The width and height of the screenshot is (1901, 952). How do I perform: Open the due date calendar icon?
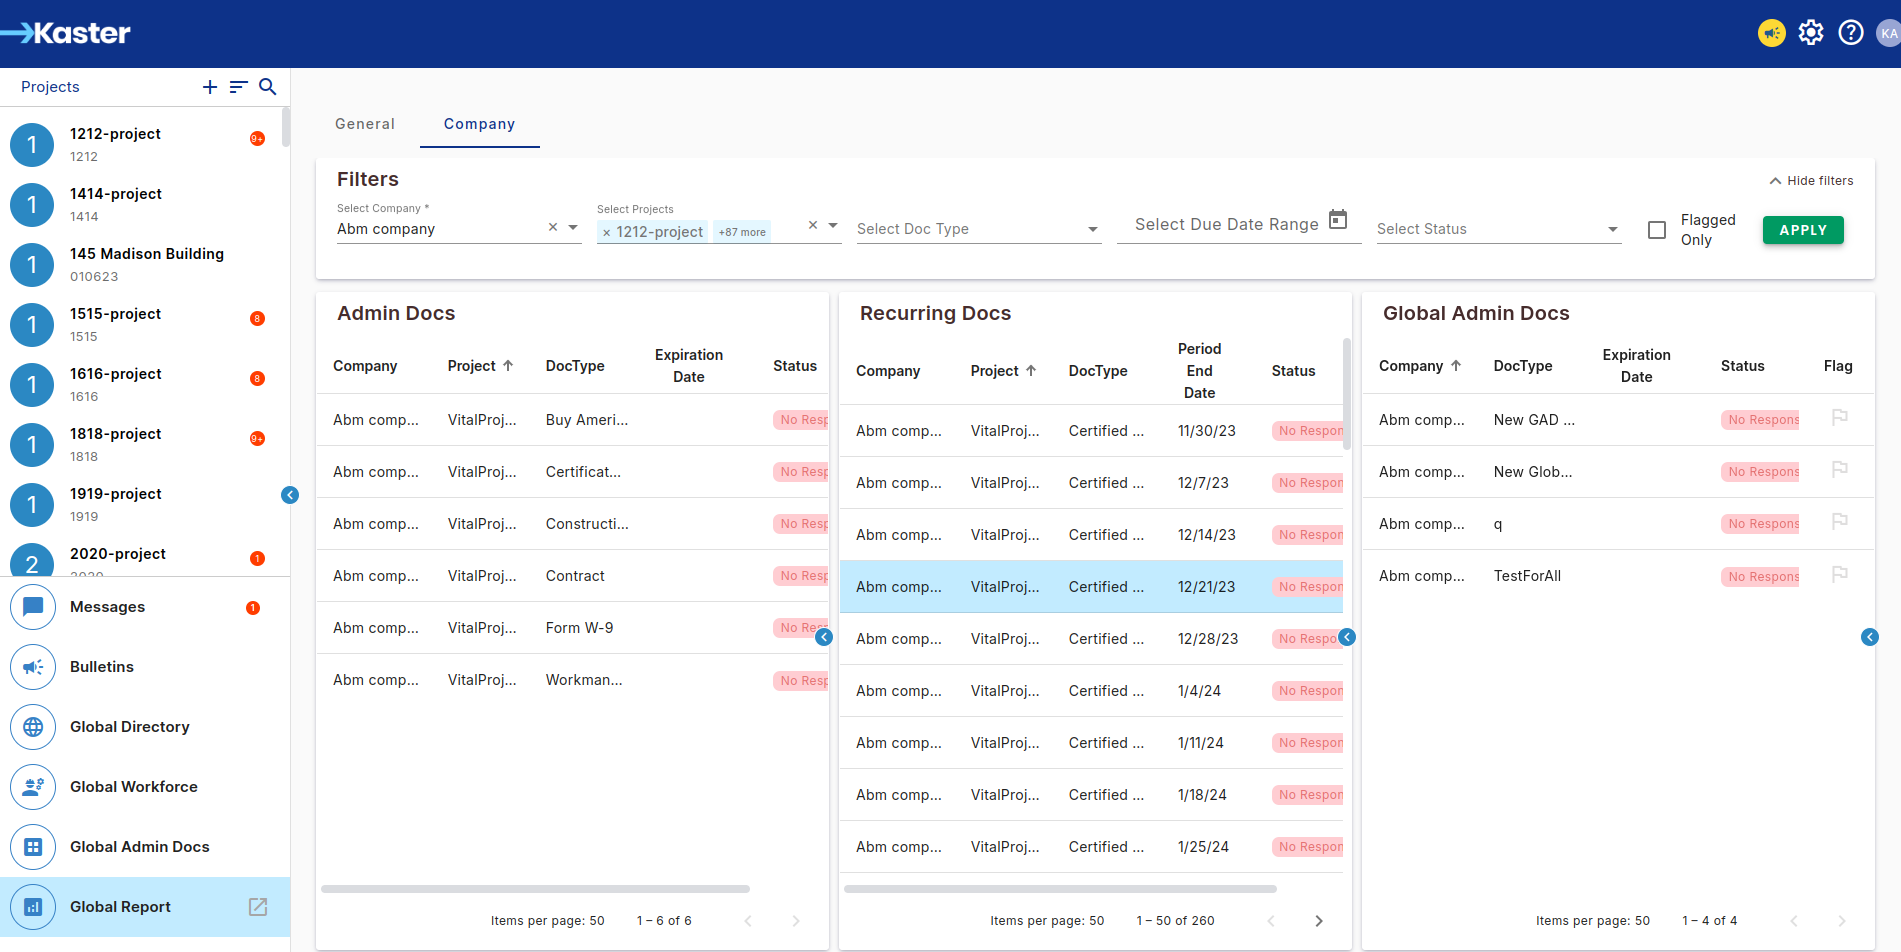pyautogui.click(x=1338, y=220)
